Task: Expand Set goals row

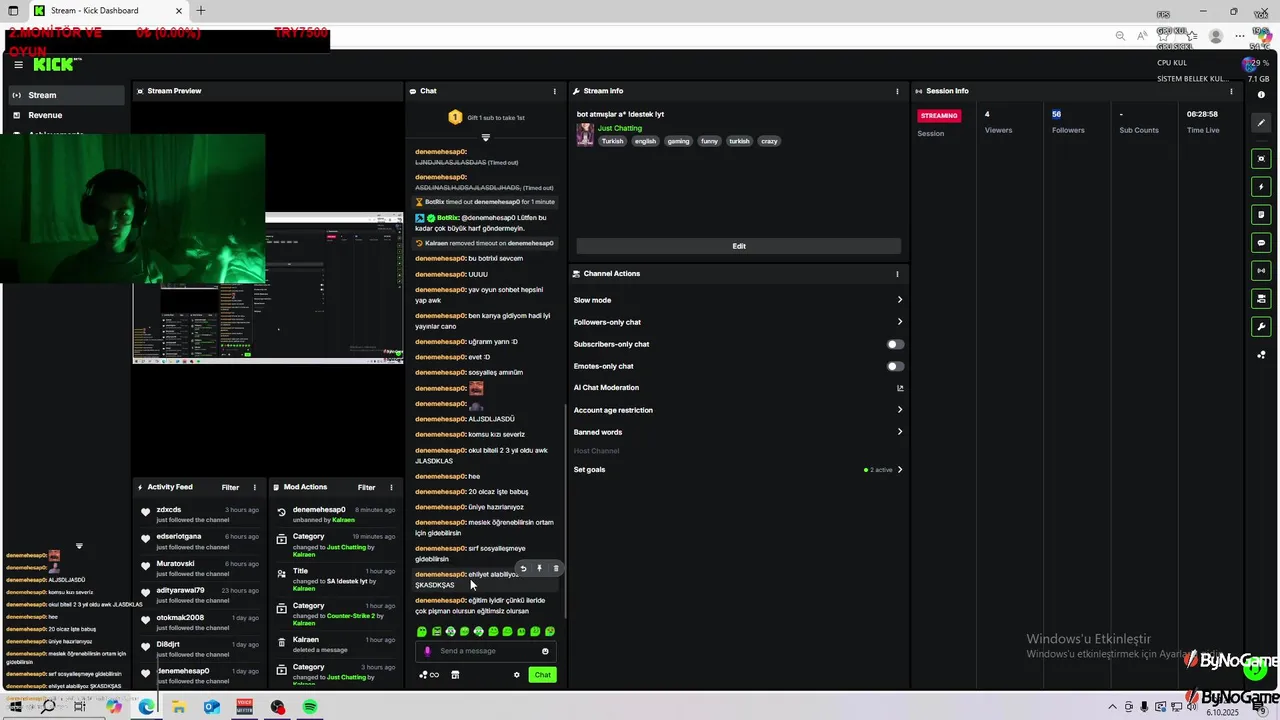Action: pyautogui.click(x=738, y=469)
